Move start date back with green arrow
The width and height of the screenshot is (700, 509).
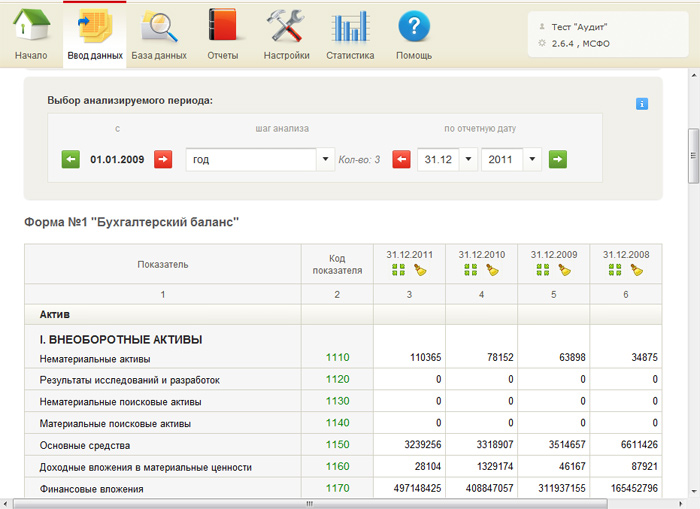(71, 160)
